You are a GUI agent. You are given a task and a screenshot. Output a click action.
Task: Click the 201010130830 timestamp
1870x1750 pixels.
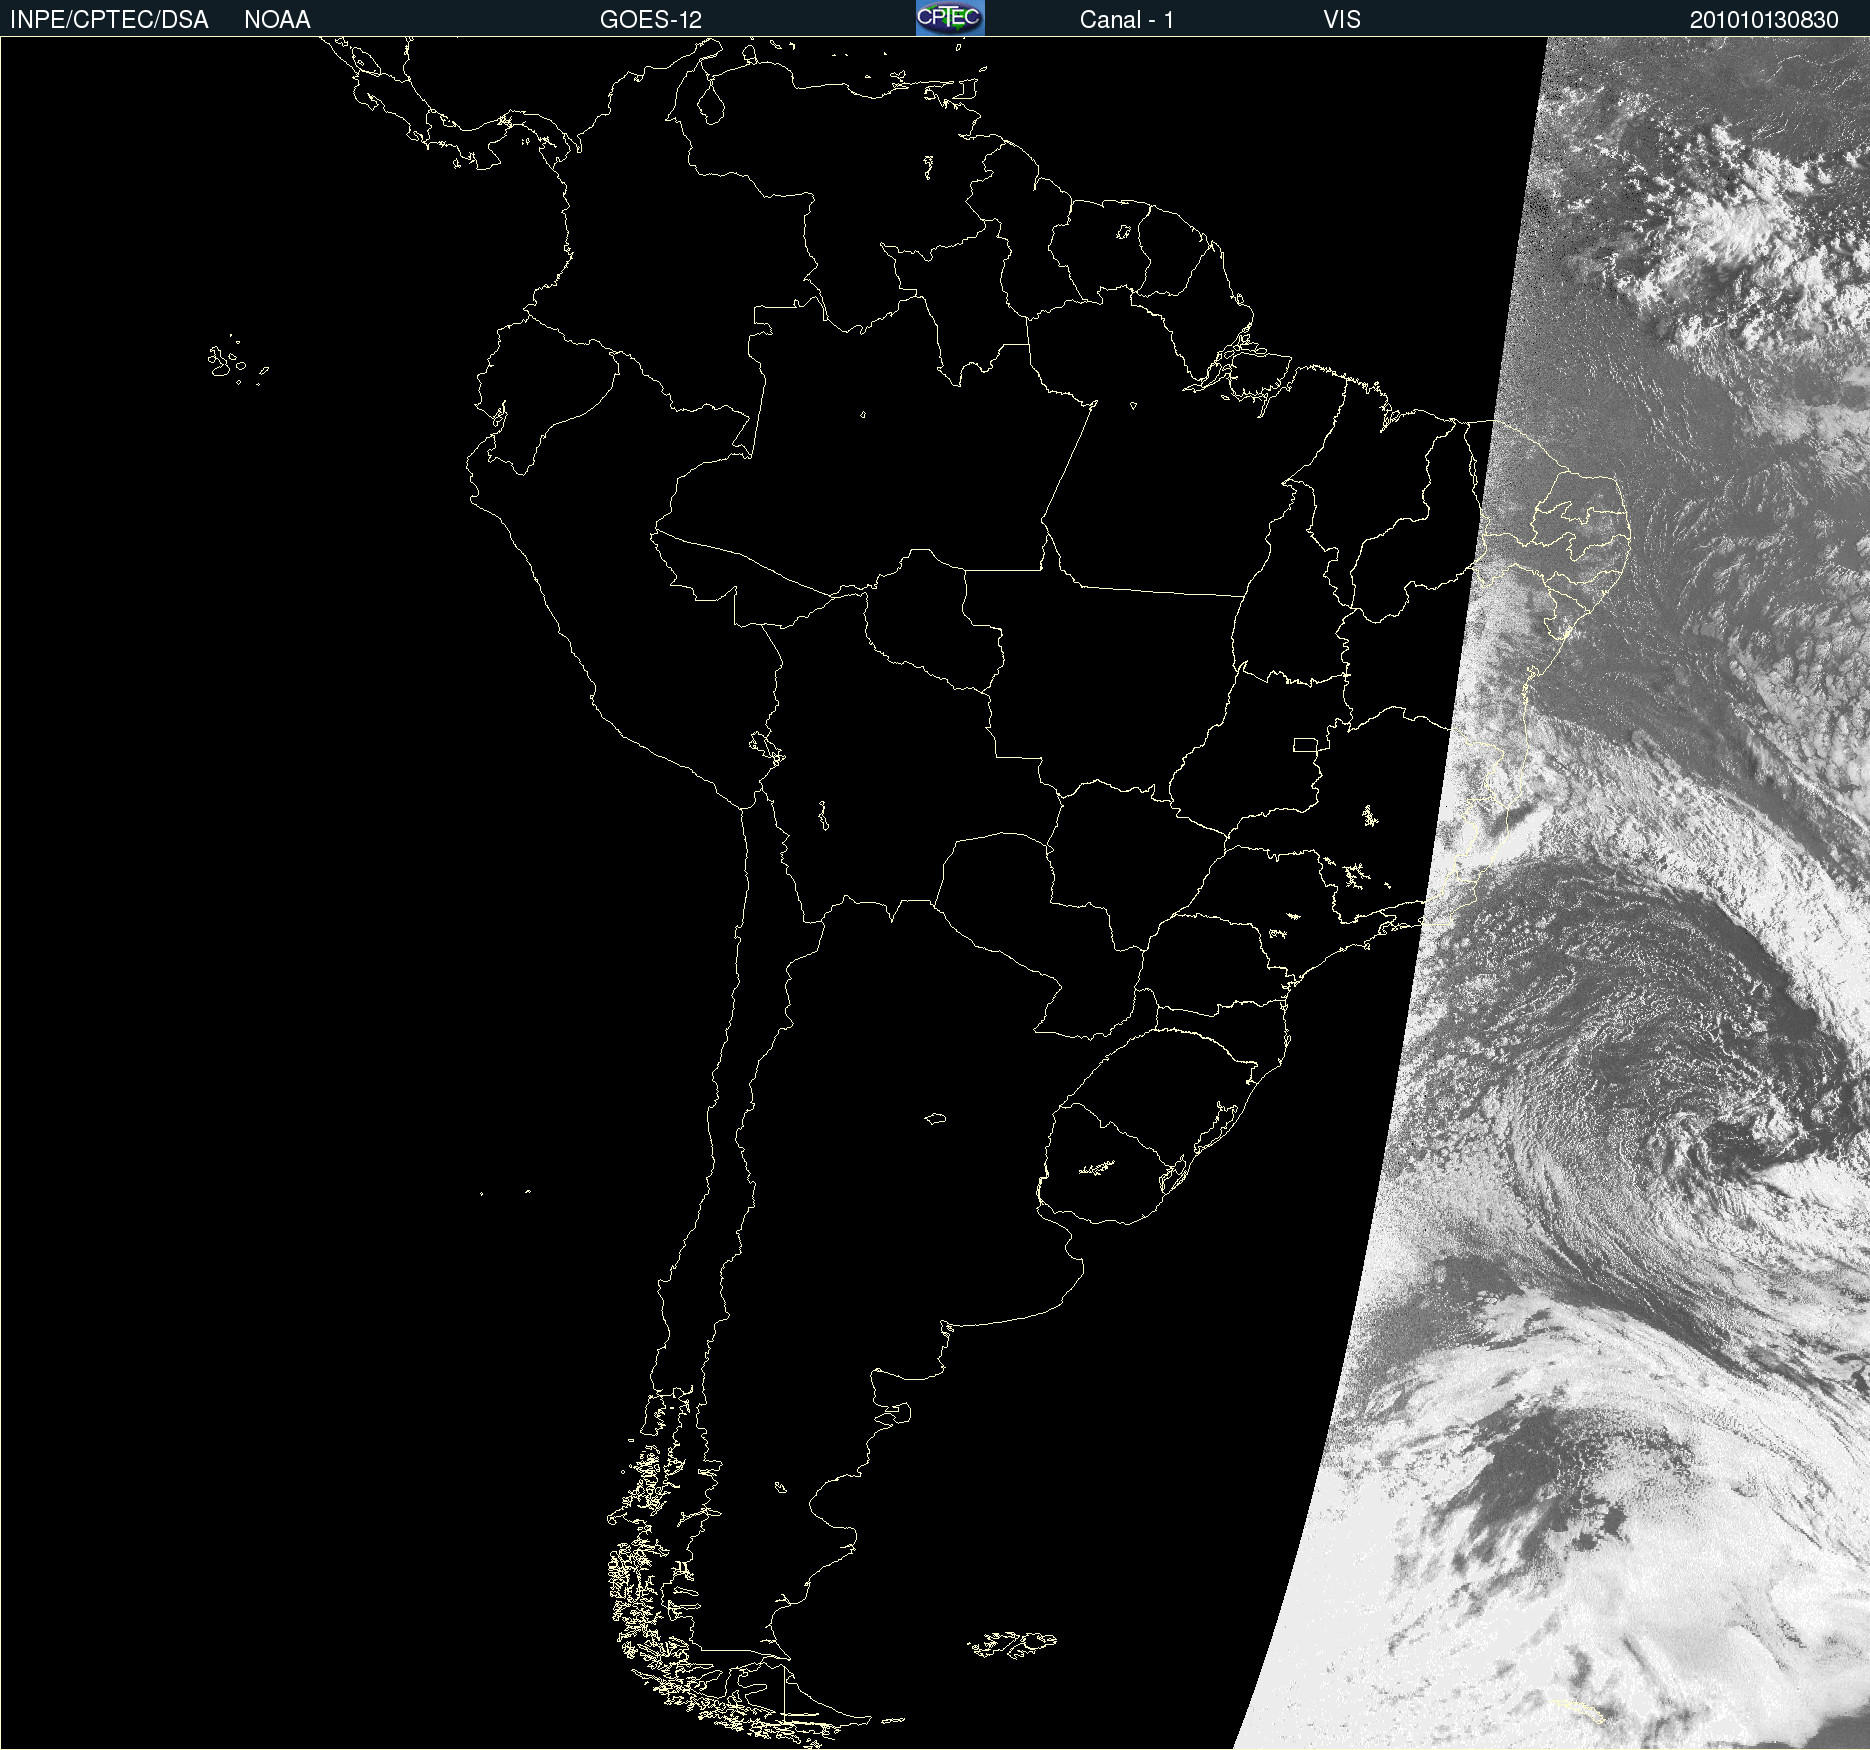(1764, 20)
